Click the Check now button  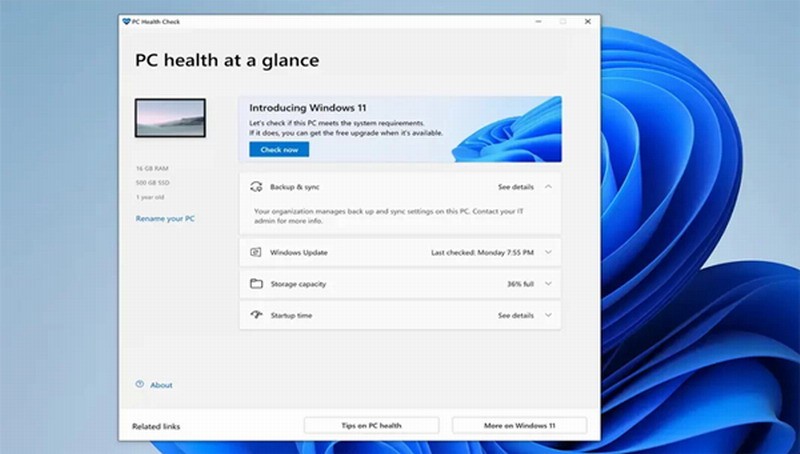279,149
